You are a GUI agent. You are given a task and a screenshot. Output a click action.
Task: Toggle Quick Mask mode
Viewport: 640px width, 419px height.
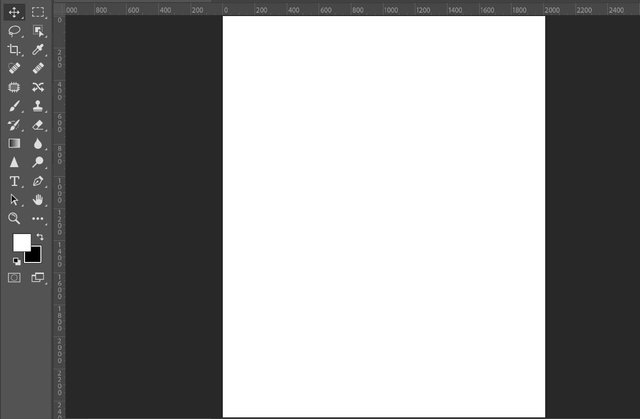(14, 278)
